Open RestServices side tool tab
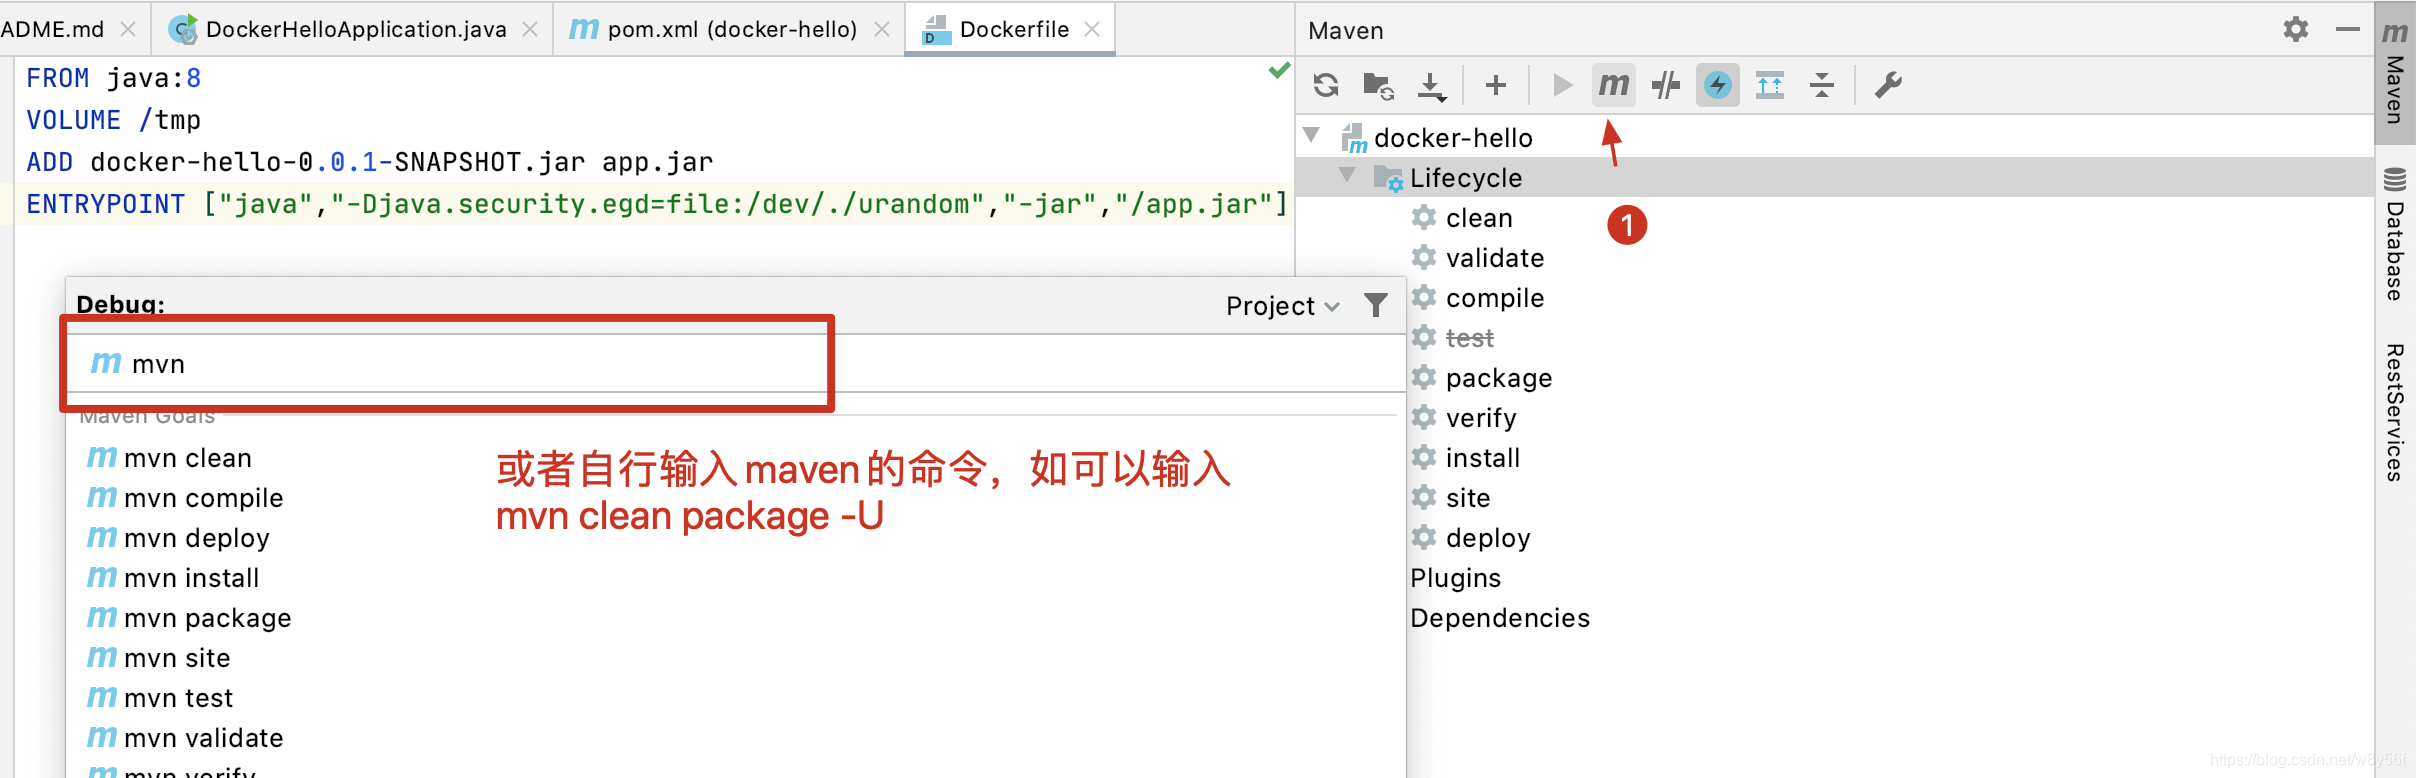 click(2395, 412)
